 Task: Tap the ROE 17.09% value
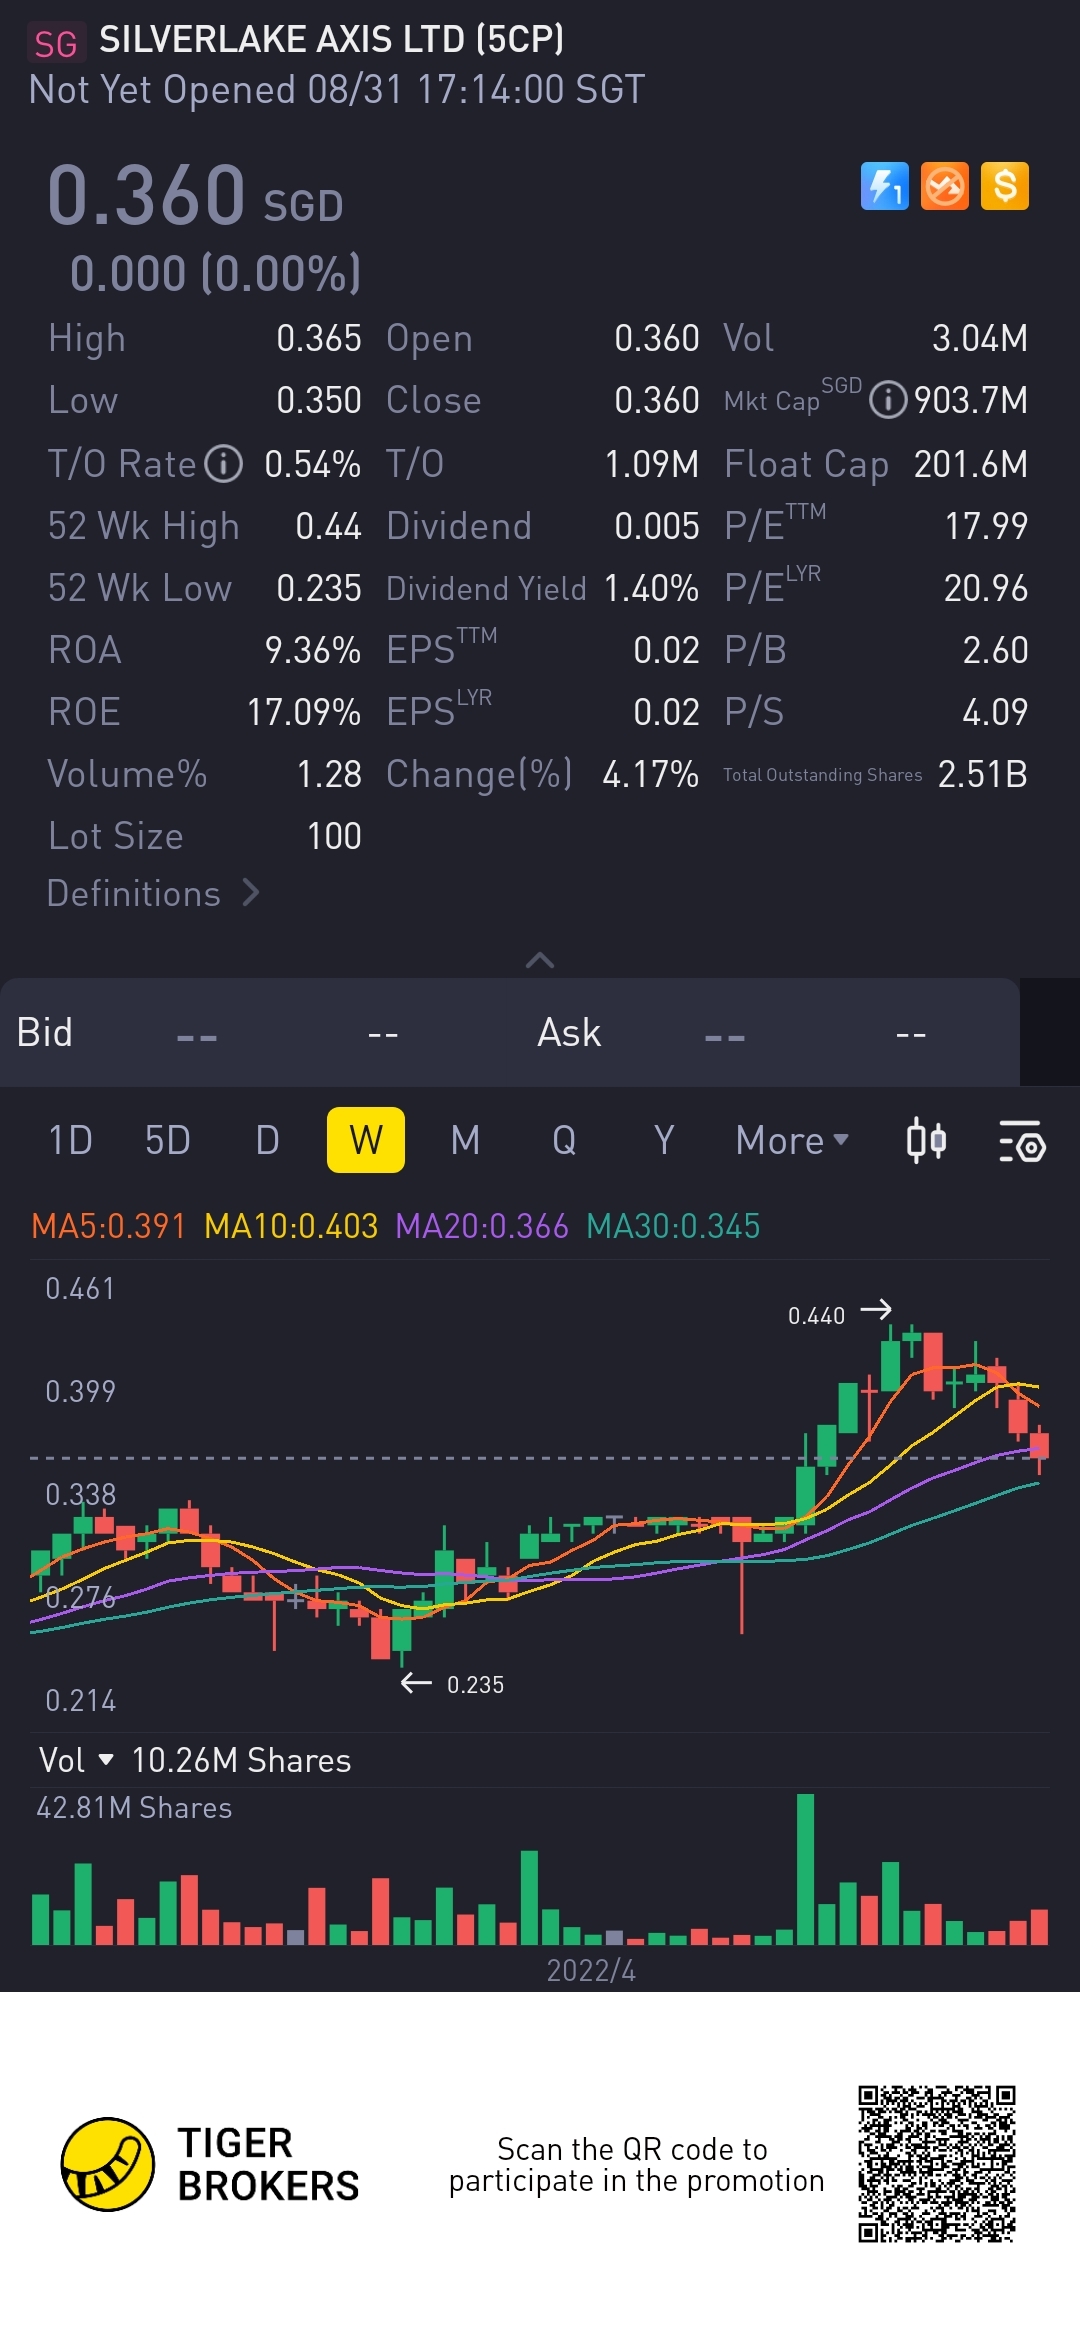[x=304, y=712]
